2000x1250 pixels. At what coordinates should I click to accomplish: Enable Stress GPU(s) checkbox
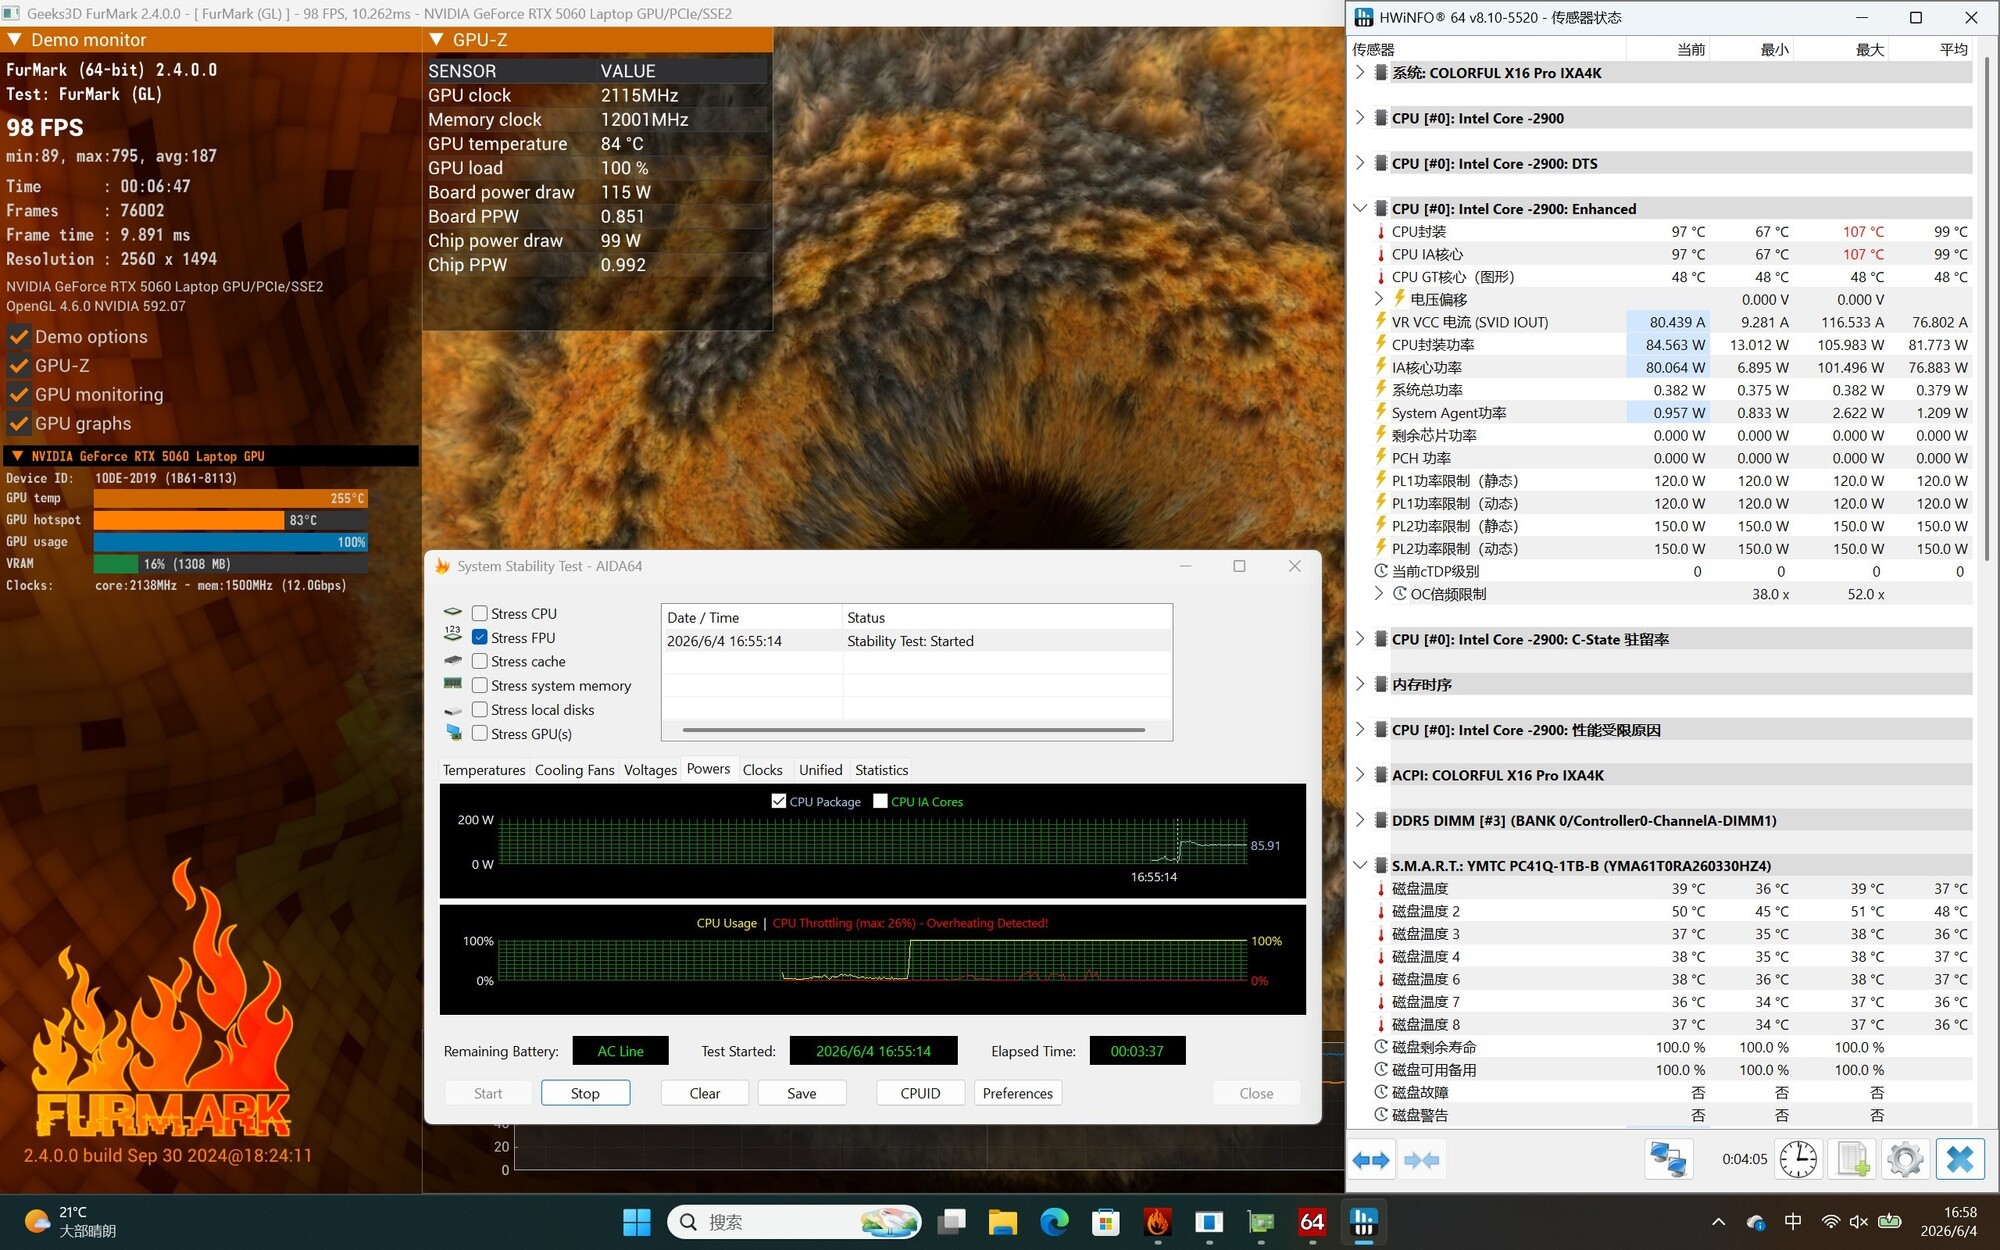point(480,734)
